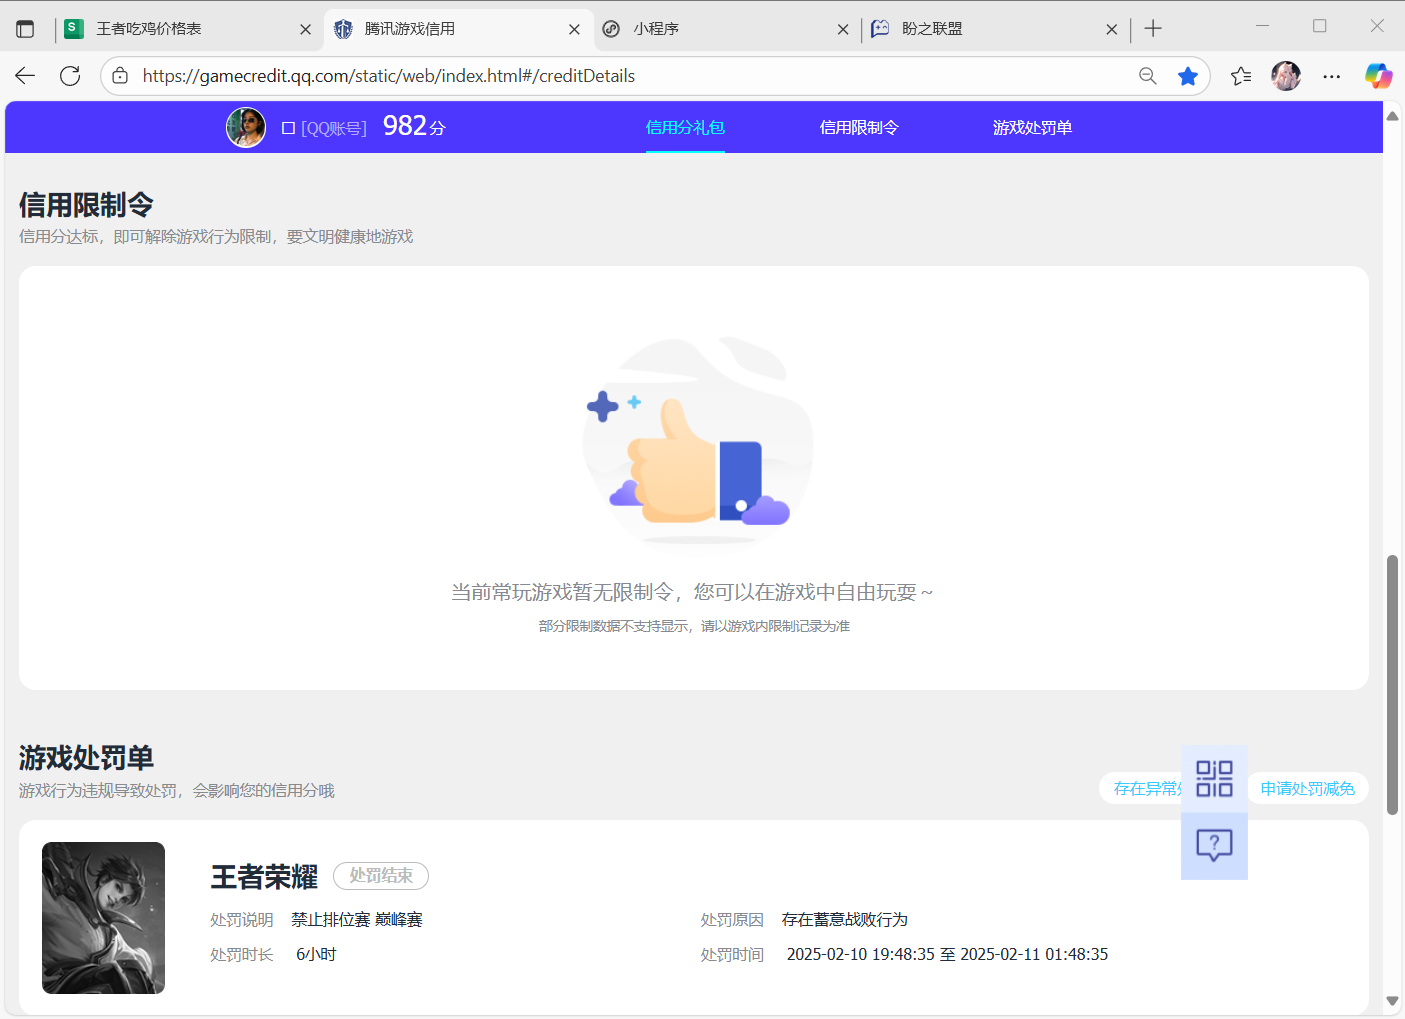Switch to the 小程序 tab
The width and height of the screenshot is (1405, 1019).
tap(726, 29)
